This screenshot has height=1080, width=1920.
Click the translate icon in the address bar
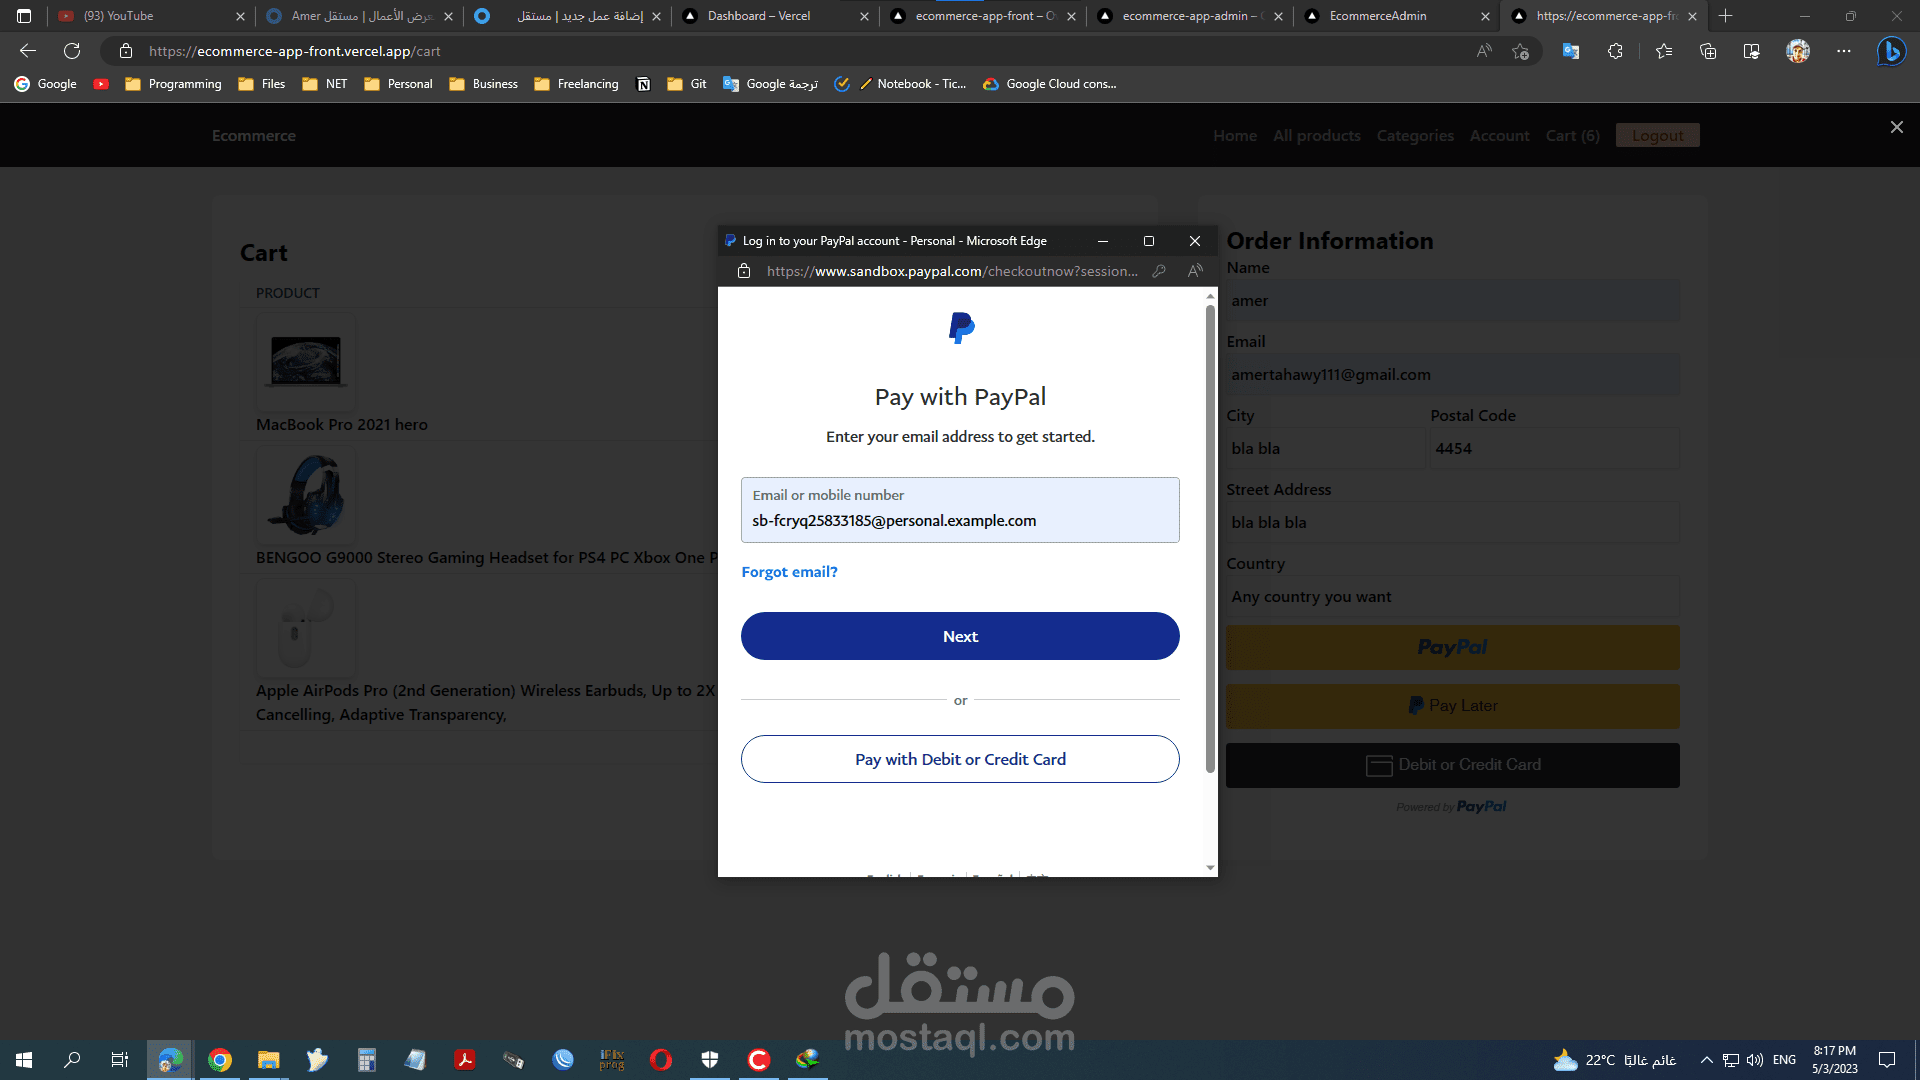point(1571,51)
